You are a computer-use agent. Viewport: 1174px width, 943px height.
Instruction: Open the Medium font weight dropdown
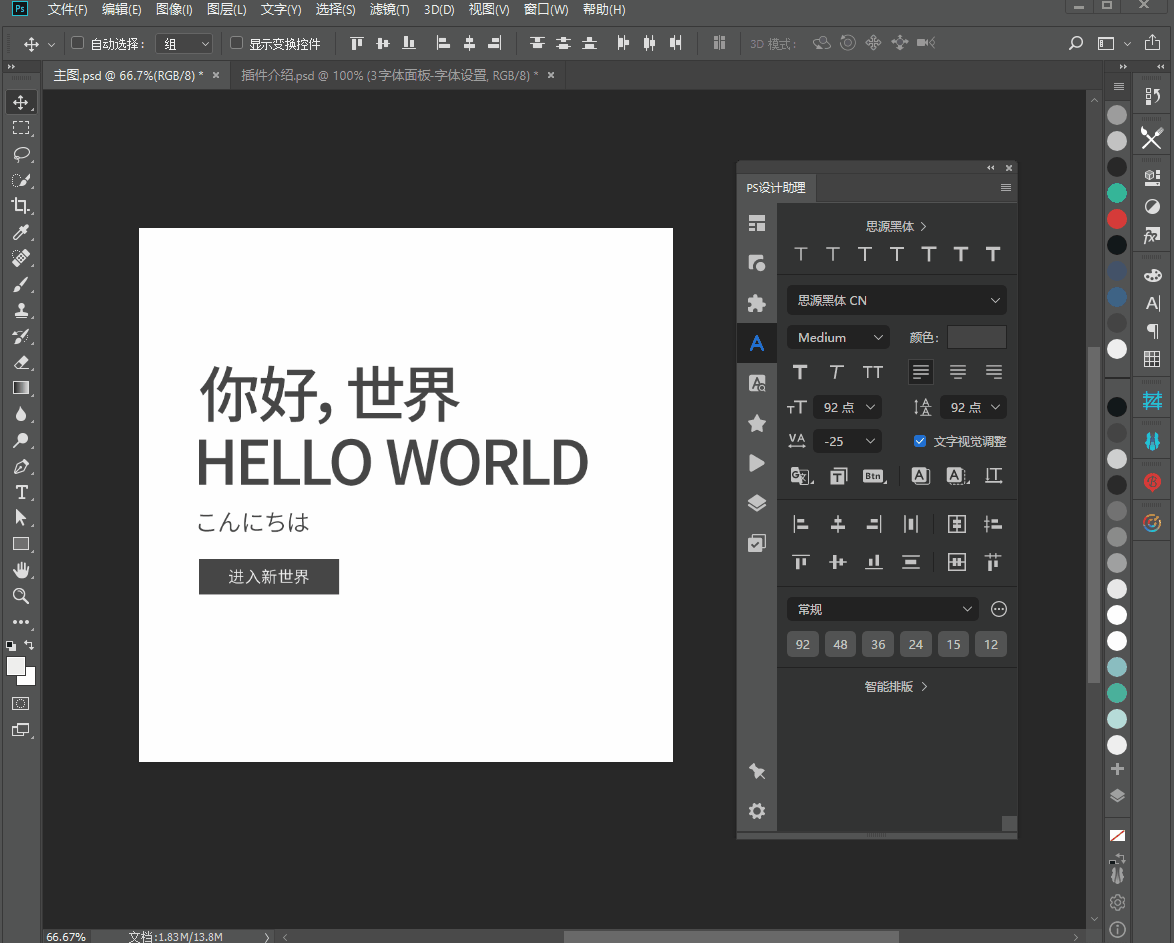838,337
